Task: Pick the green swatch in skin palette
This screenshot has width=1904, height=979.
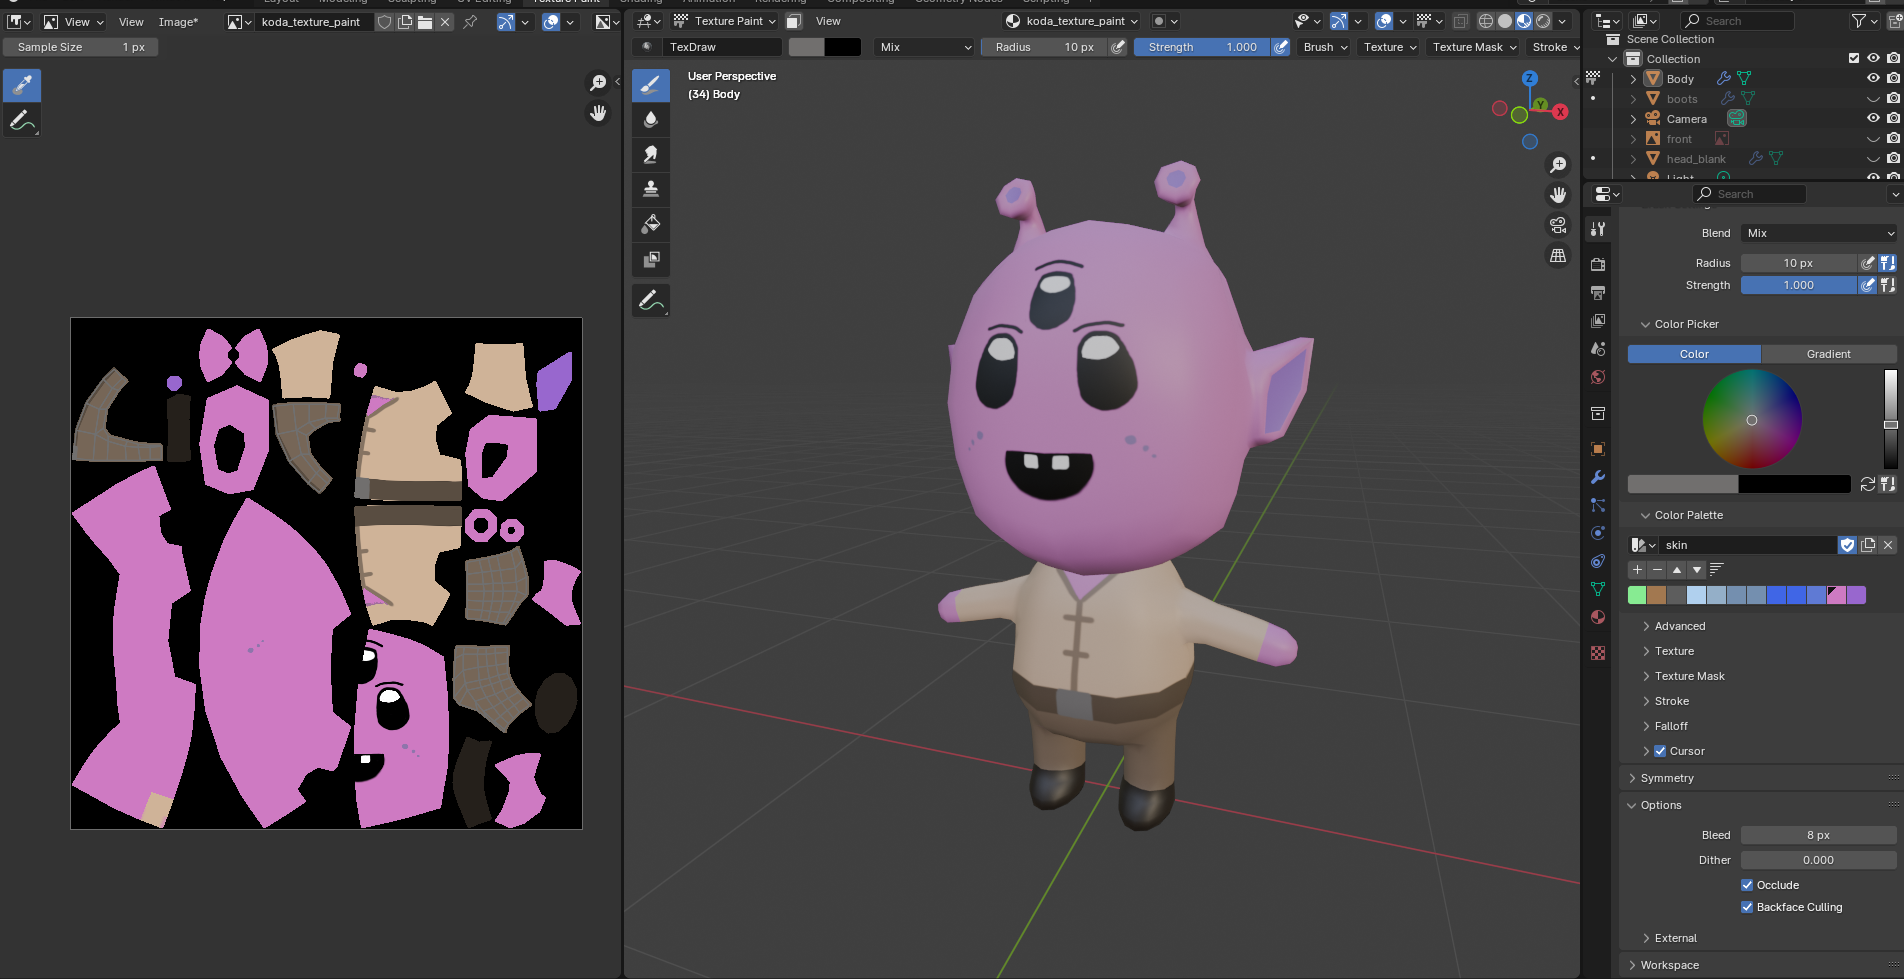Action: 1637,595
